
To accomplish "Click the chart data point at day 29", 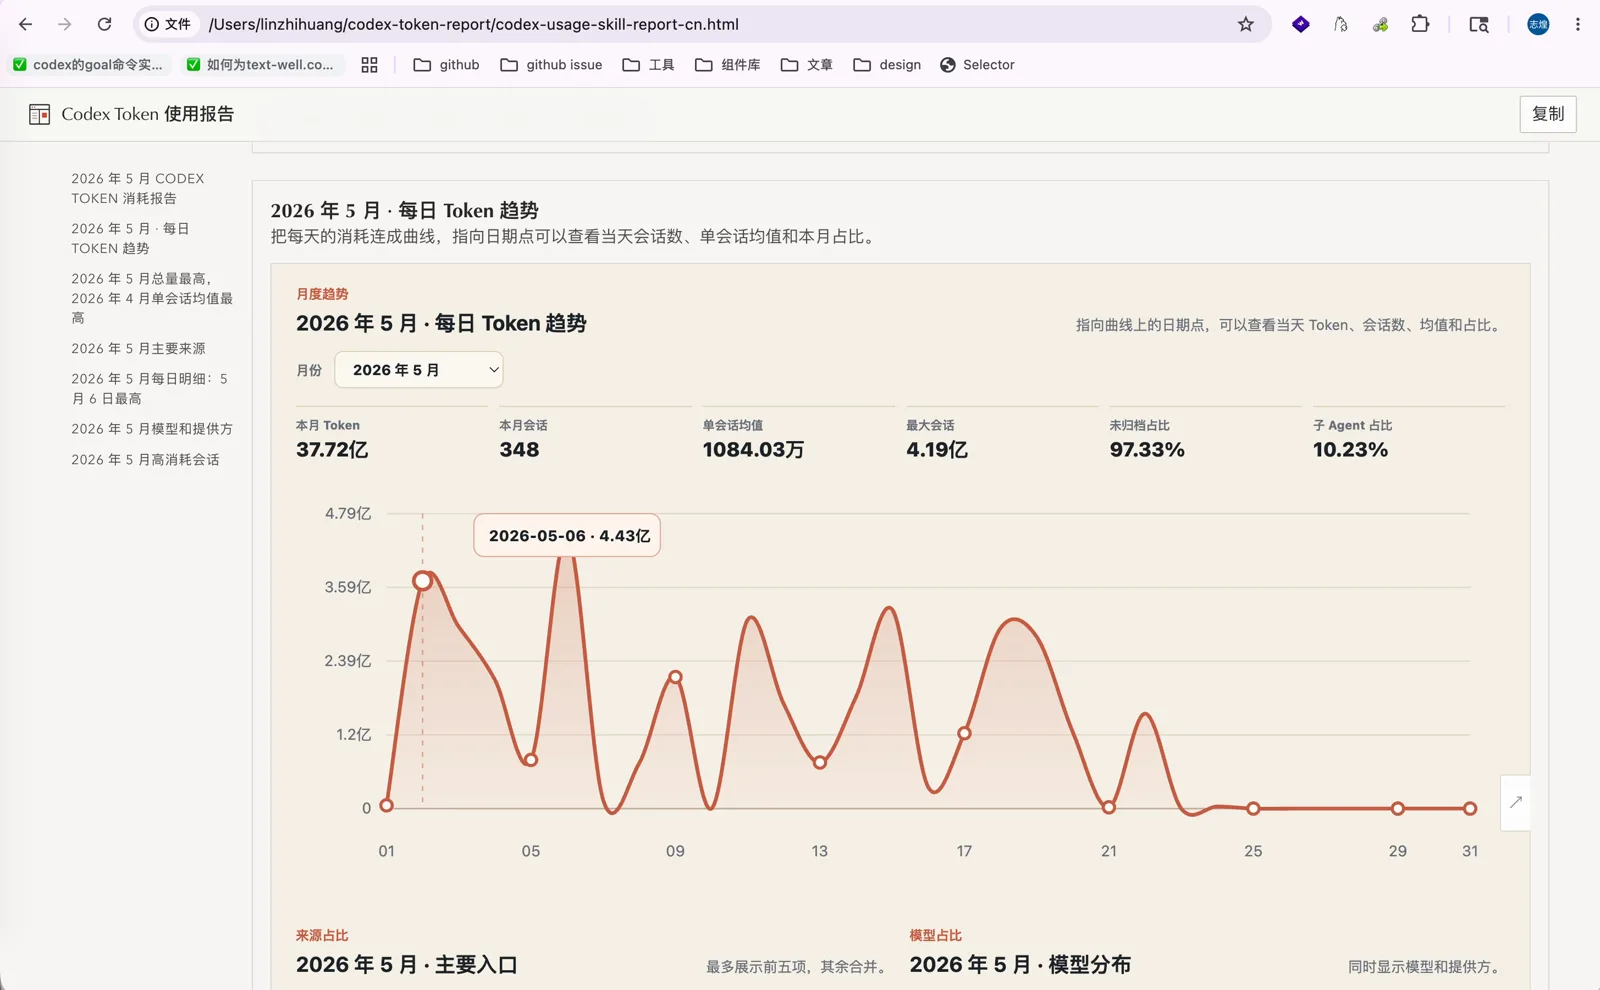I will pos(1398,808).
